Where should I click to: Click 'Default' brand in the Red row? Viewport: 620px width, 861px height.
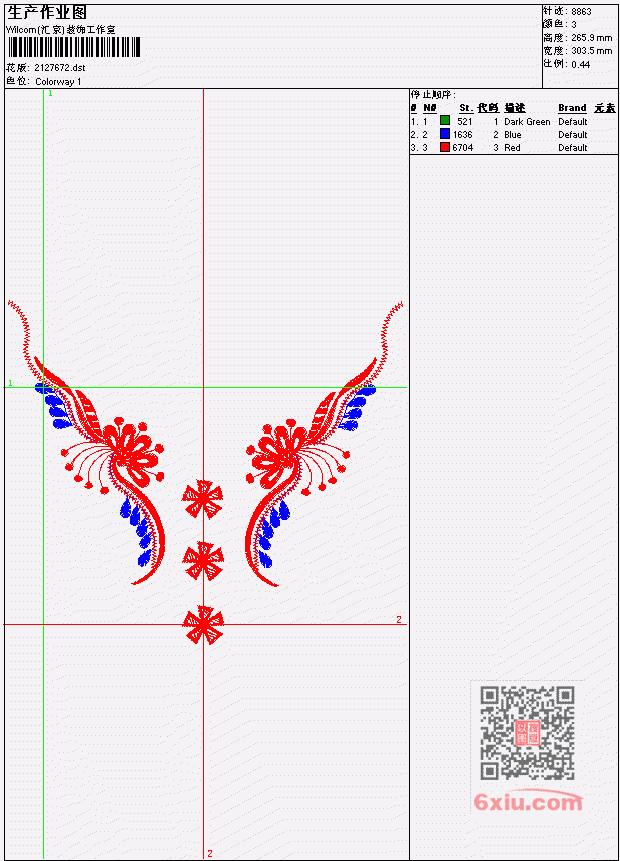pyautogui.click(x=573, y=148)
